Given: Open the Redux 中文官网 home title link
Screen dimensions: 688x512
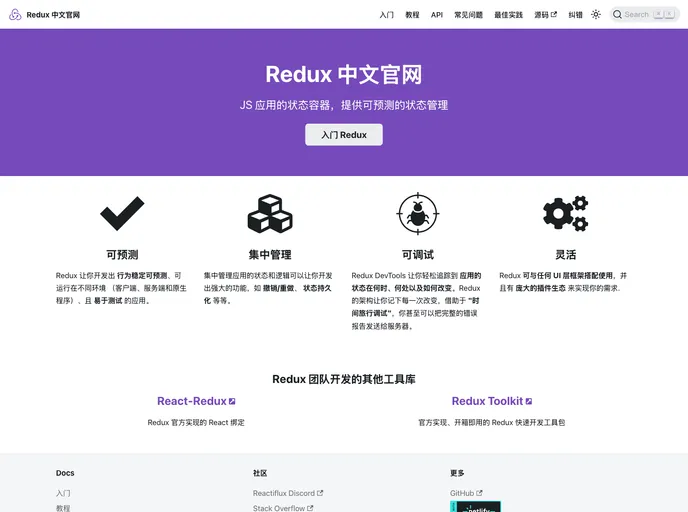Looking at the screenshot, I should (x=53, y=15).
